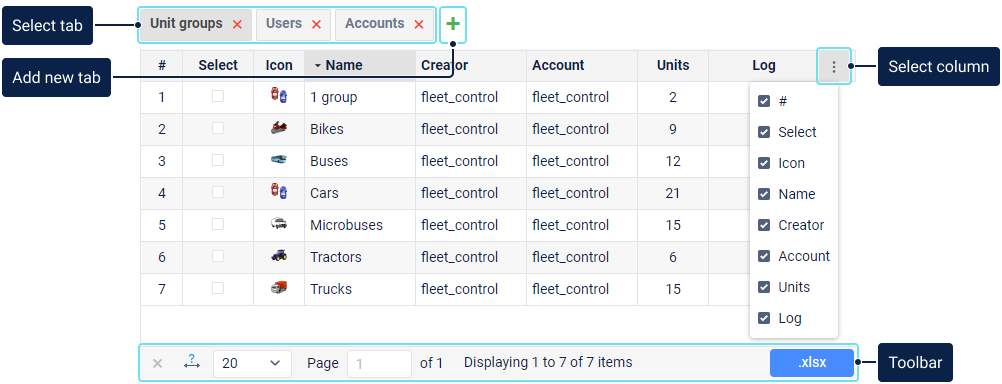Click auto-fit column width arrows icon
The width and height of the screenshot is (1002, 384).
(x=192, y=362)
